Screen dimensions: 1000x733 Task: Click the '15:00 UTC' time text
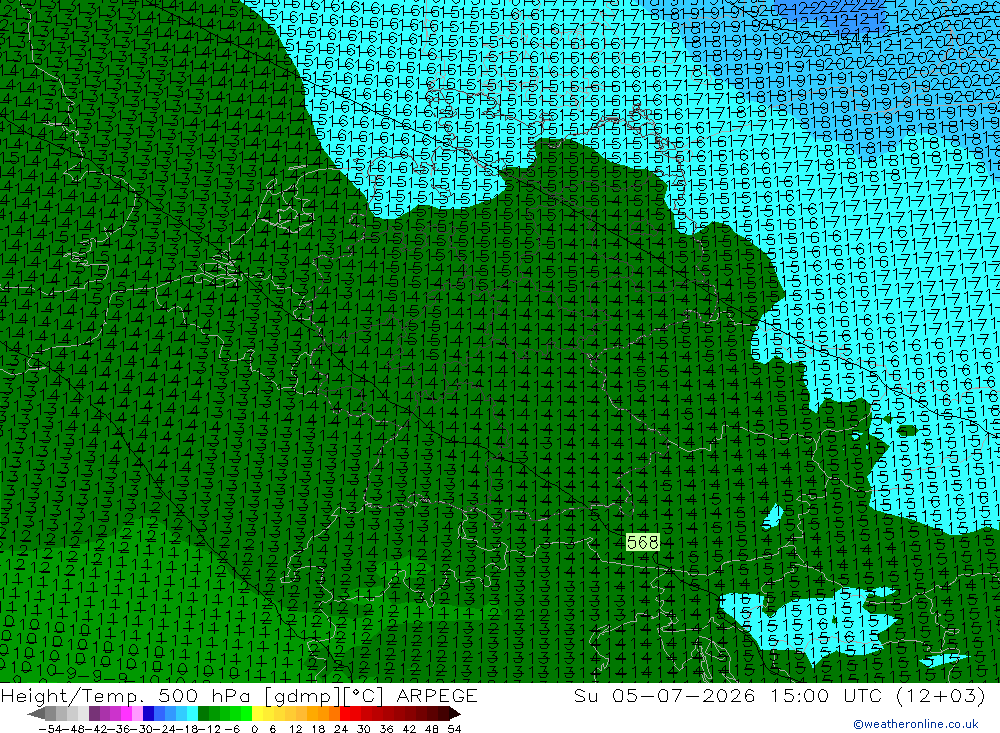(827, 695)
